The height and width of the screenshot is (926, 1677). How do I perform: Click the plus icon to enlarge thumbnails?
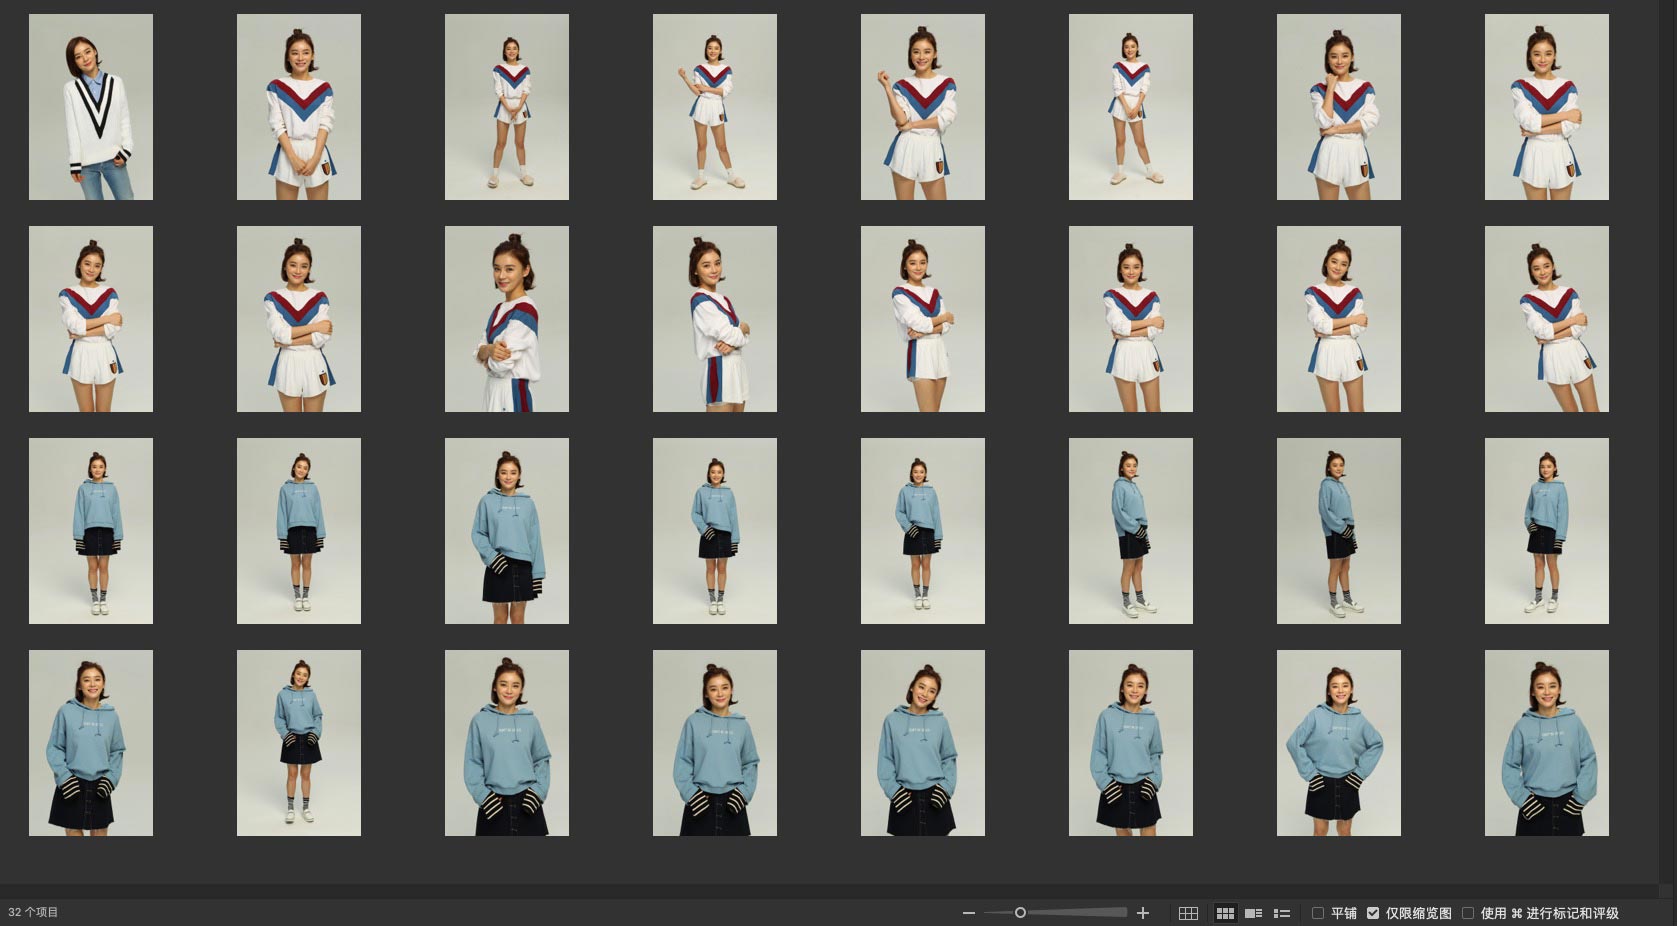tap(1143, 913)
